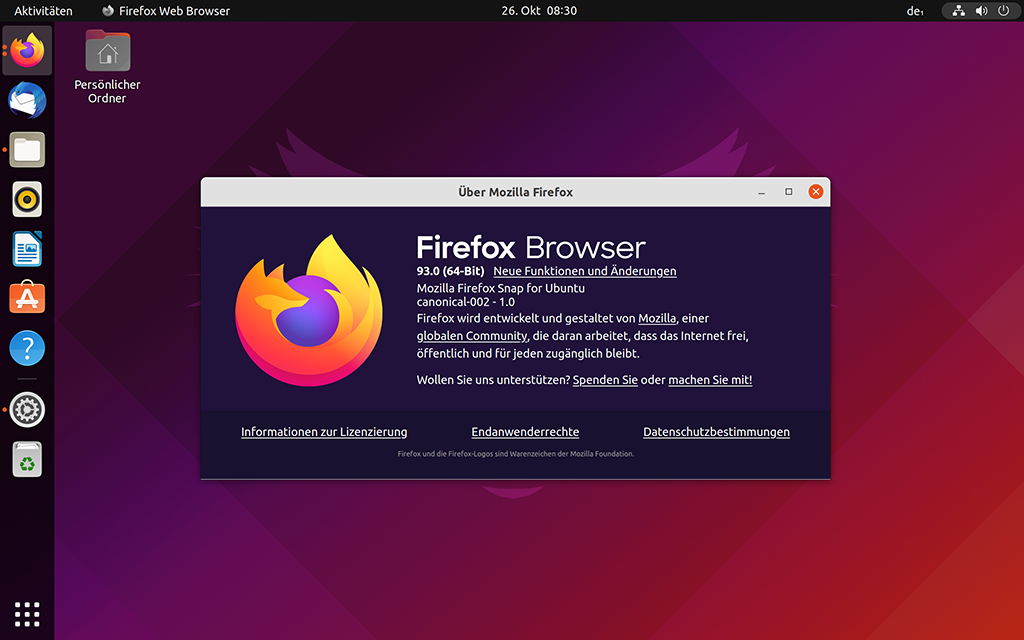Click the large Firefox logo in dialog
Screen dimensions: 1024x640
click(309, 310)
